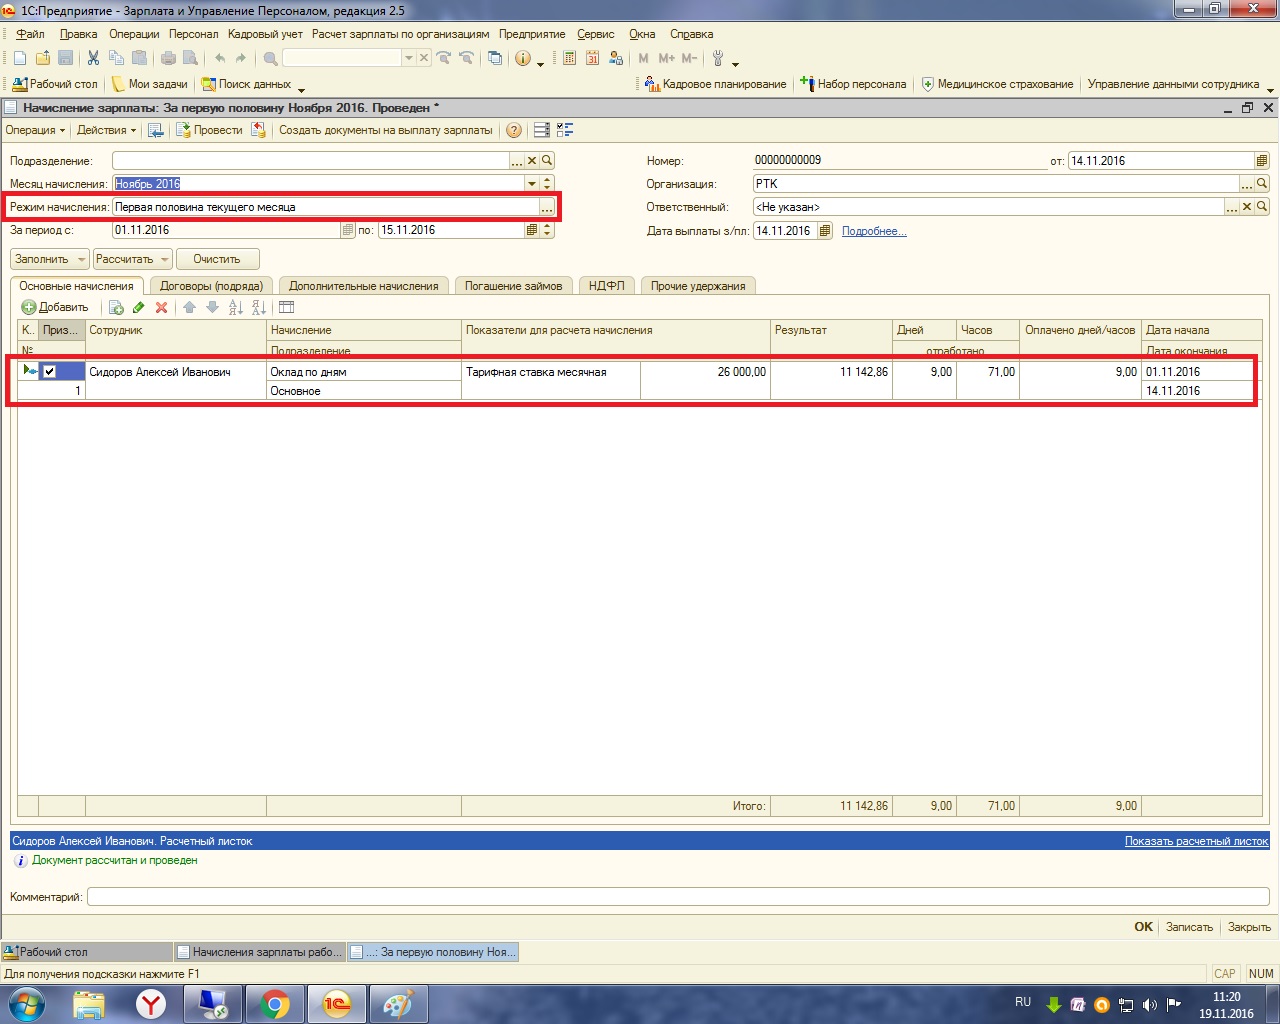Open the Файл menu
Viewport: 1280px width, 1024px height.
(x=30, y=34)
